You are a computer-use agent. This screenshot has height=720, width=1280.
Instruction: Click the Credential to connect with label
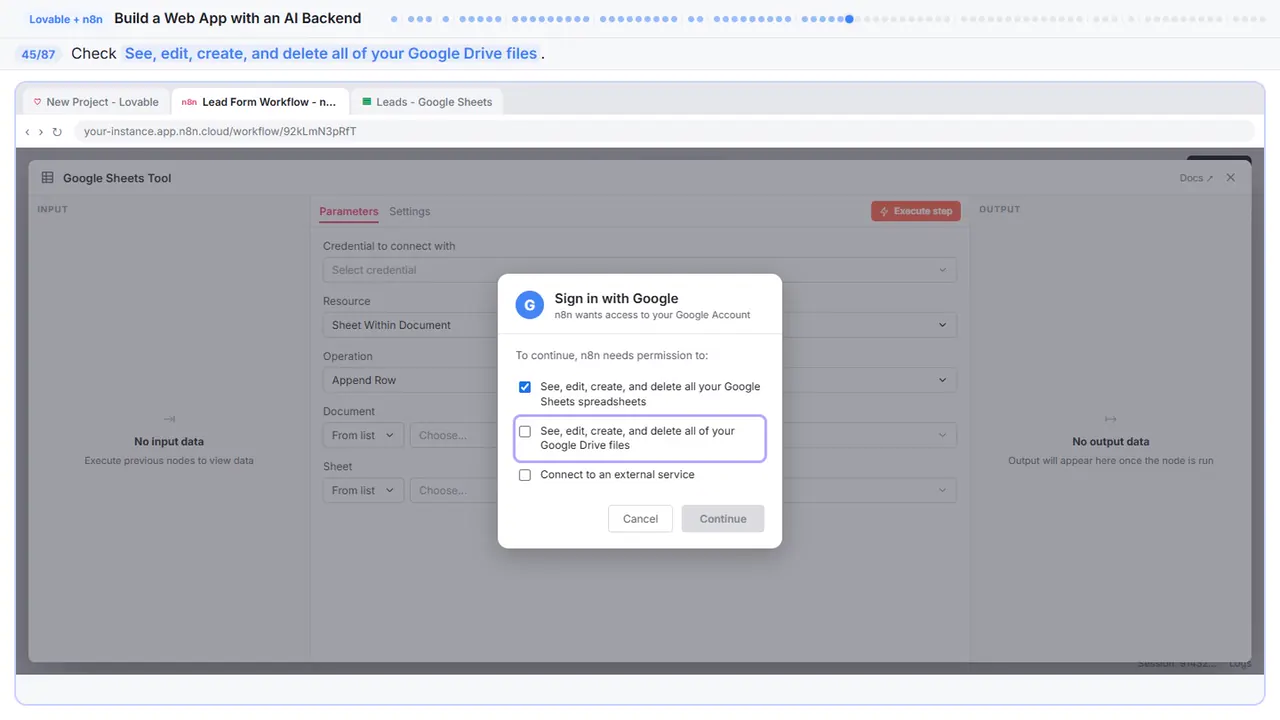(389, 246)
